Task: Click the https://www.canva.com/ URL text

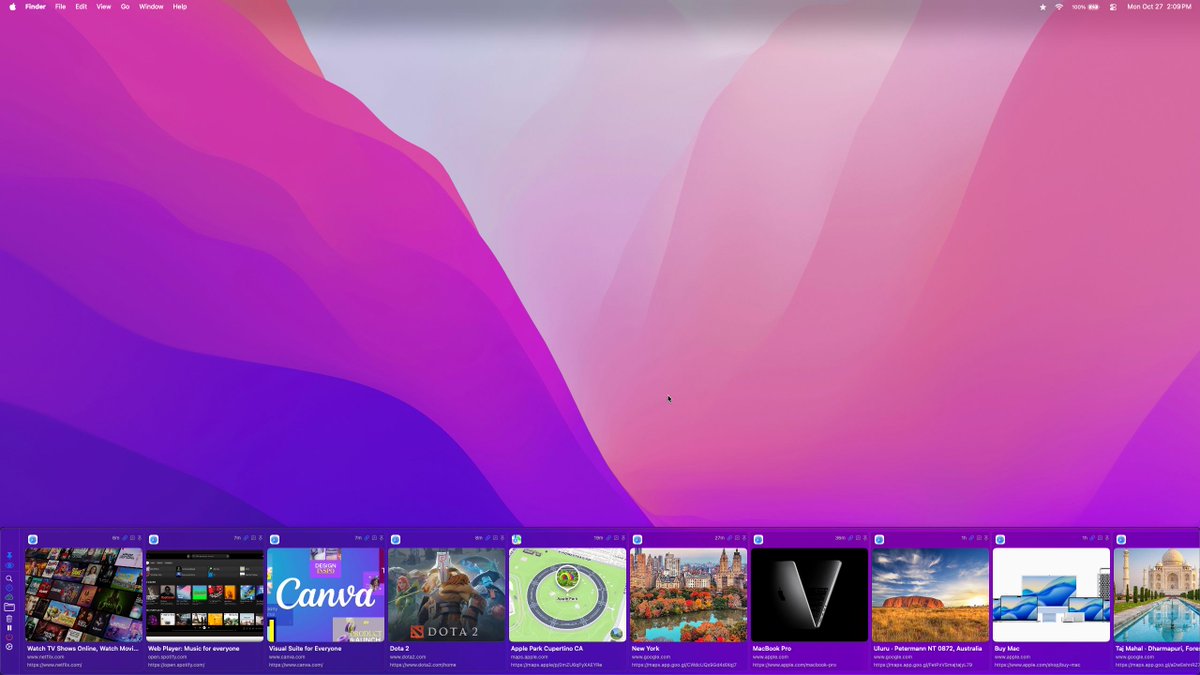Action: (296, 665)
